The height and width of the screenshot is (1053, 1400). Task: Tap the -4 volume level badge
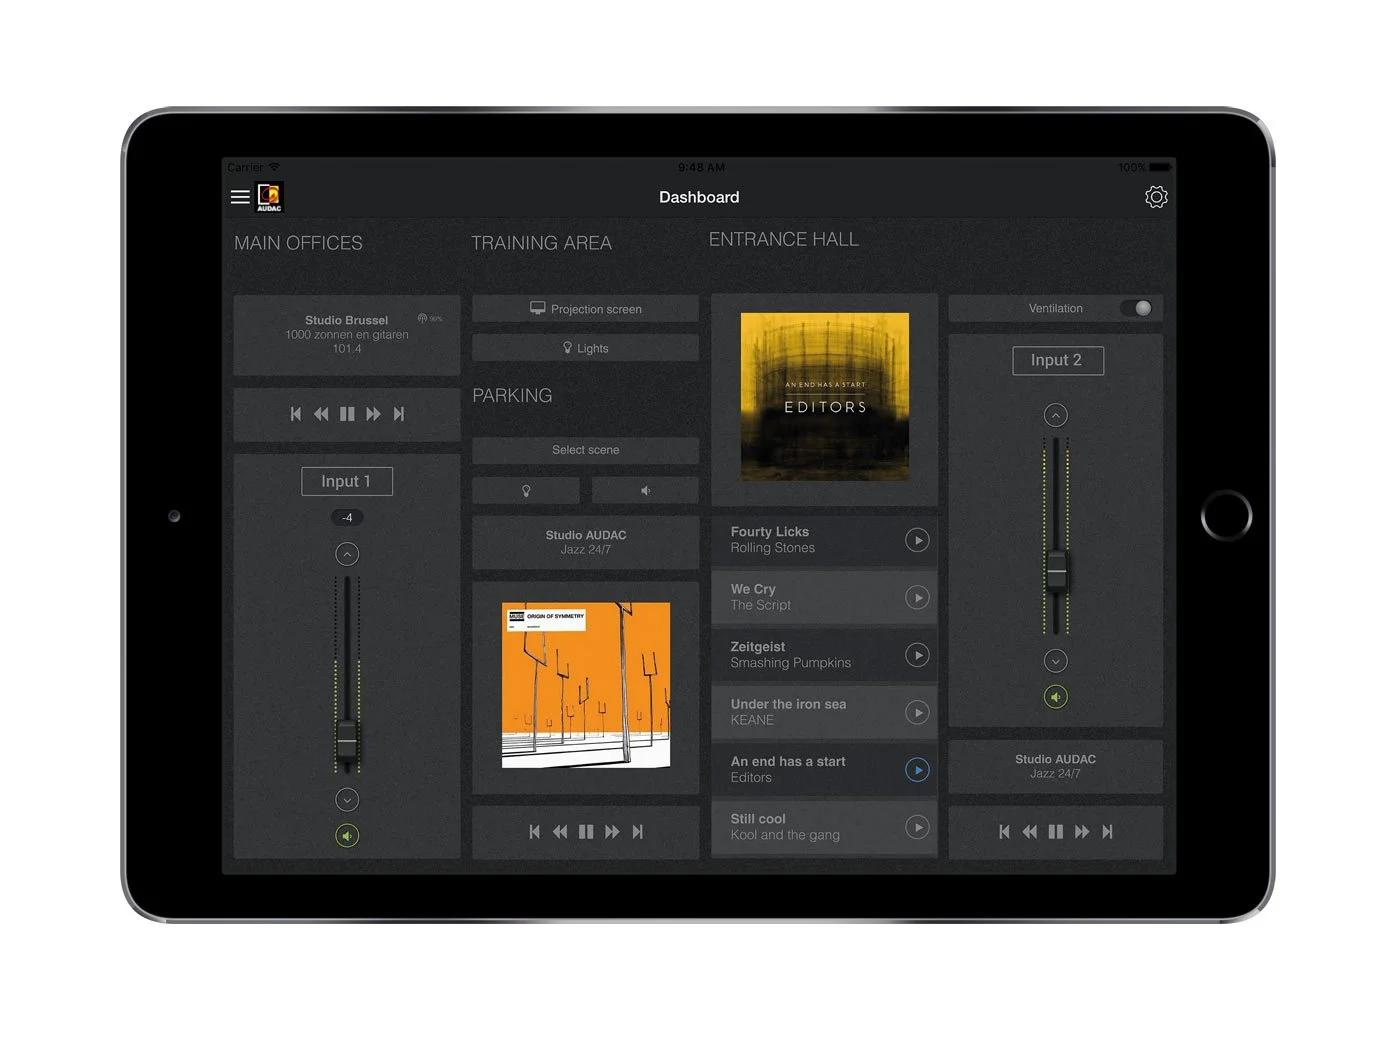point(347,517)
